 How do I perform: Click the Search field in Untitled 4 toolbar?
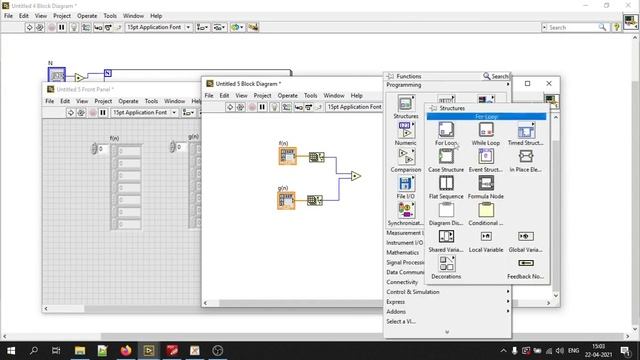pyautogui.click(x=574, y=27)
